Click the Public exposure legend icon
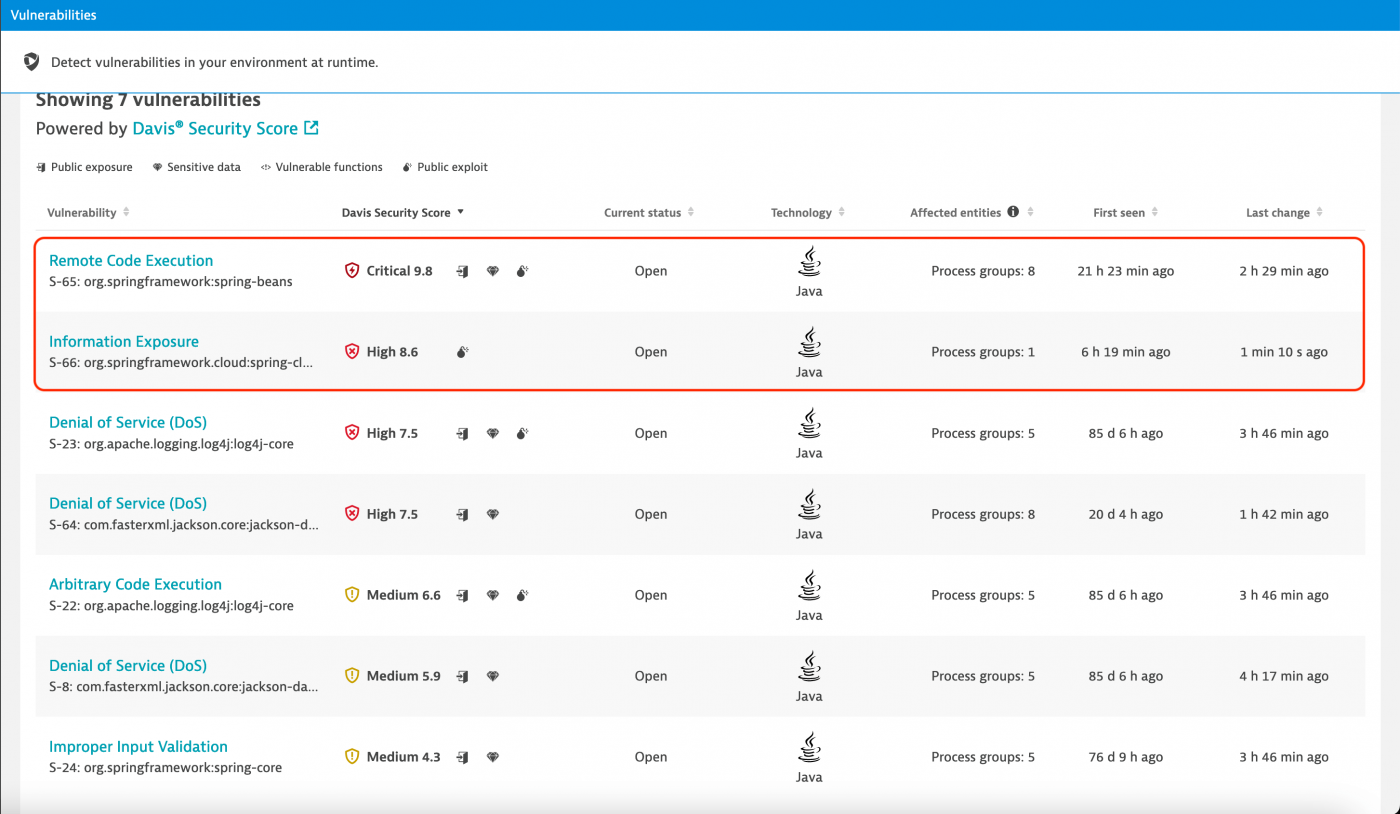This screenshot has width=1400, height=814. pyautogui.click(x=40, y=167)
